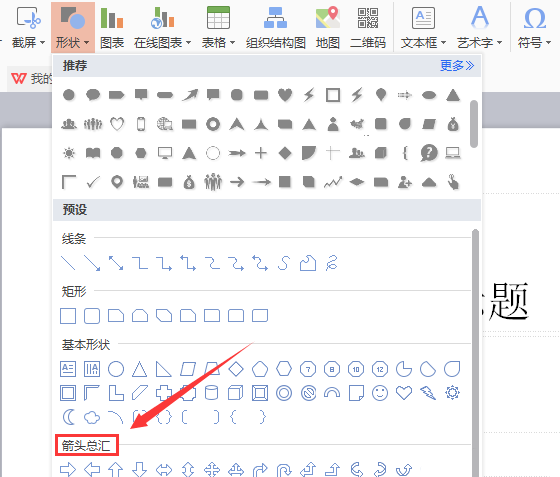Insert a 地图 map
The width and height of the screenshot is (560, 477).
(x=328, y=27)
